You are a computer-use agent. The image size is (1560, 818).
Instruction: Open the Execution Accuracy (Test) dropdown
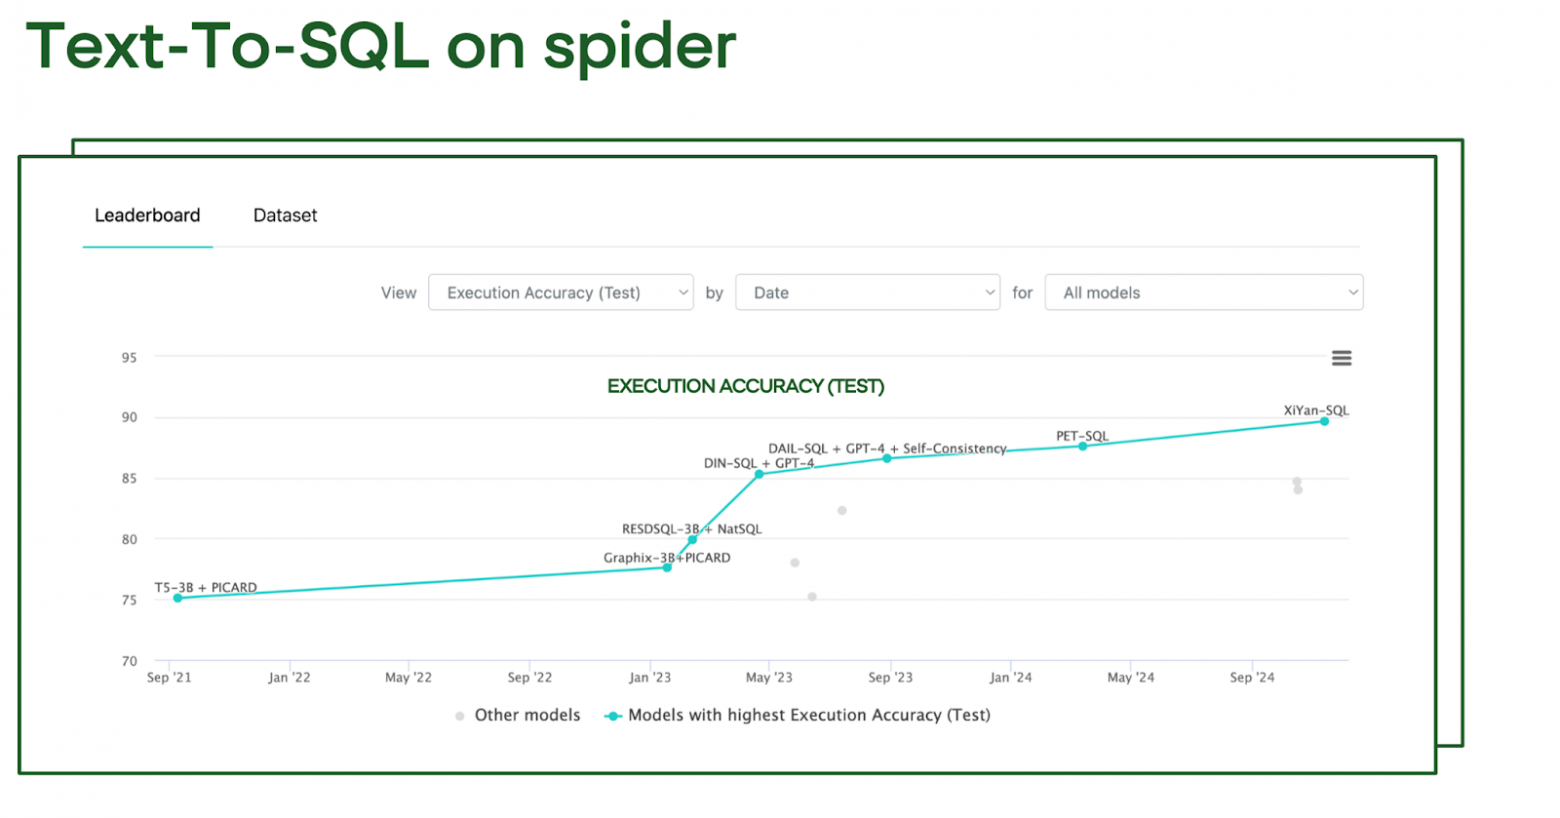560,292
